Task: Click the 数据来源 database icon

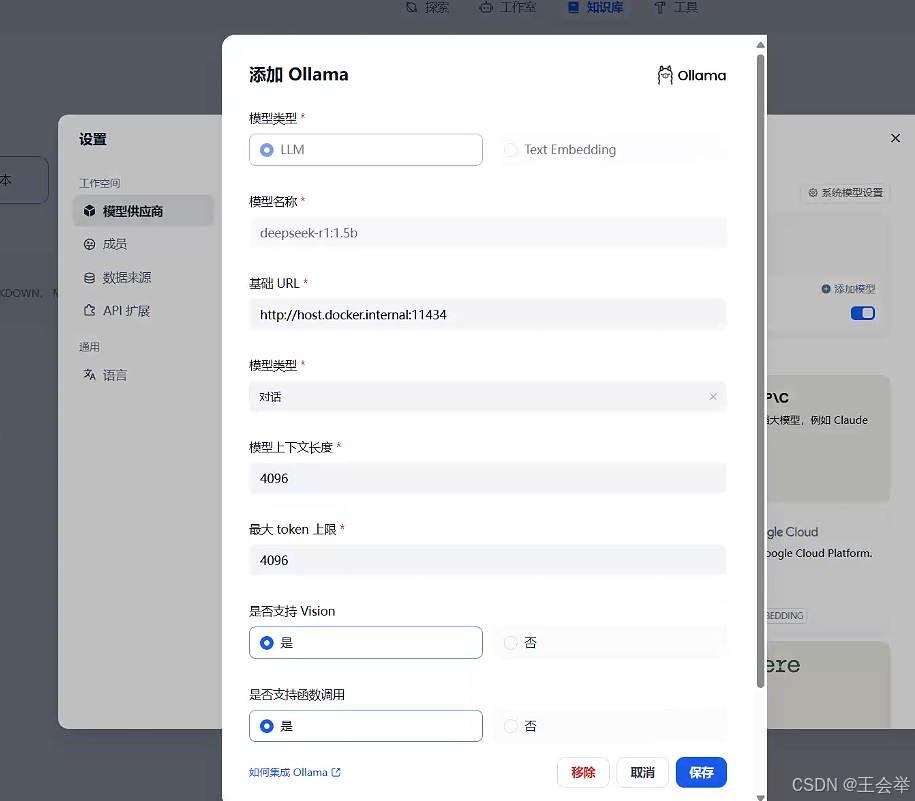Action: (x=89, y=278)
